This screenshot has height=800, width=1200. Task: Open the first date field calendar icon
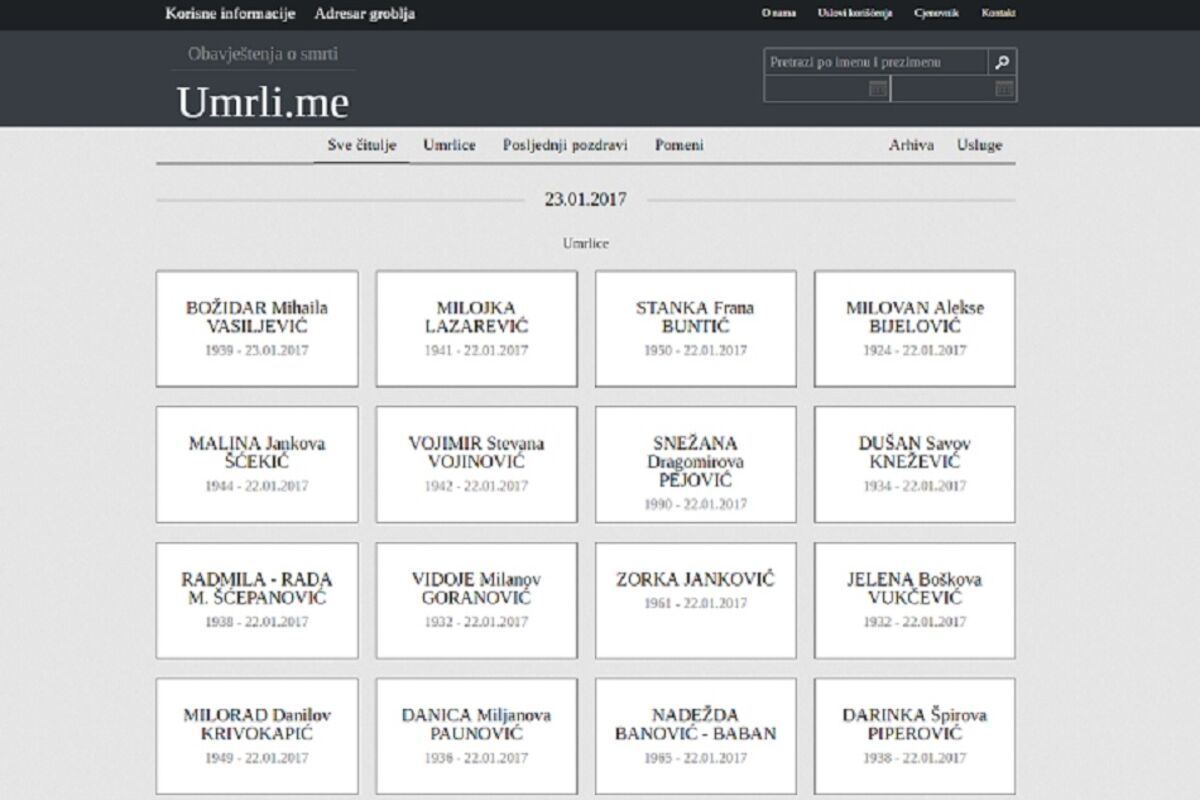877,90
